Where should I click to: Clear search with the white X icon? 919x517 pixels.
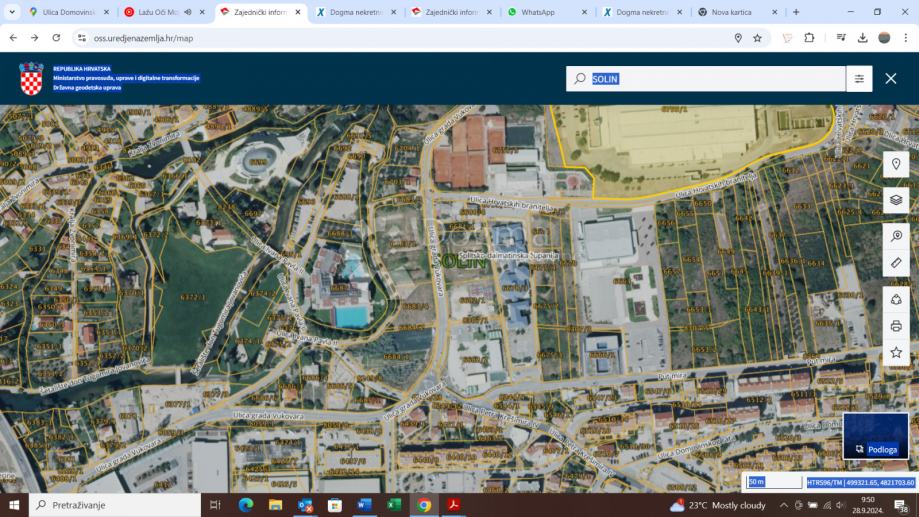(x=891, y=79)
